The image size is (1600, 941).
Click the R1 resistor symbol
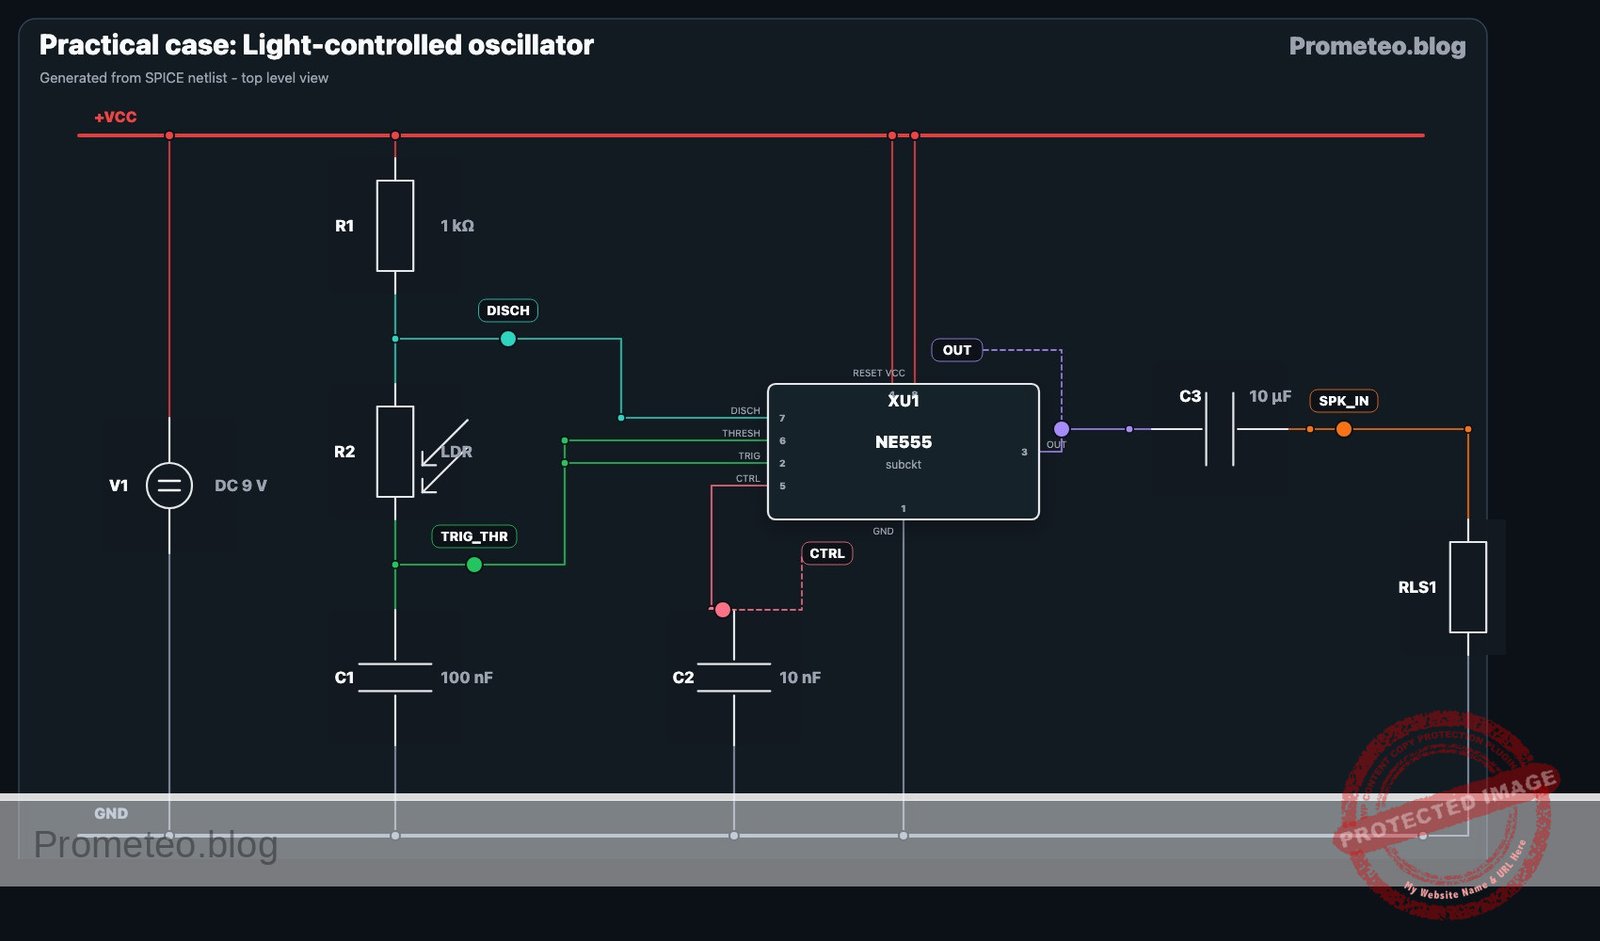point(395,226)
